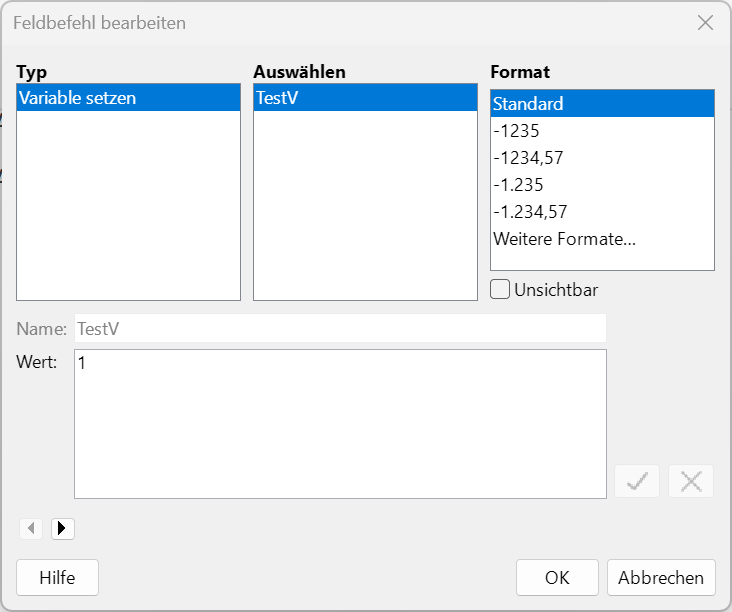The image size is (732, 612).
Task: Enable the Unsichtbar checkbox
Action: pos(502,290)
